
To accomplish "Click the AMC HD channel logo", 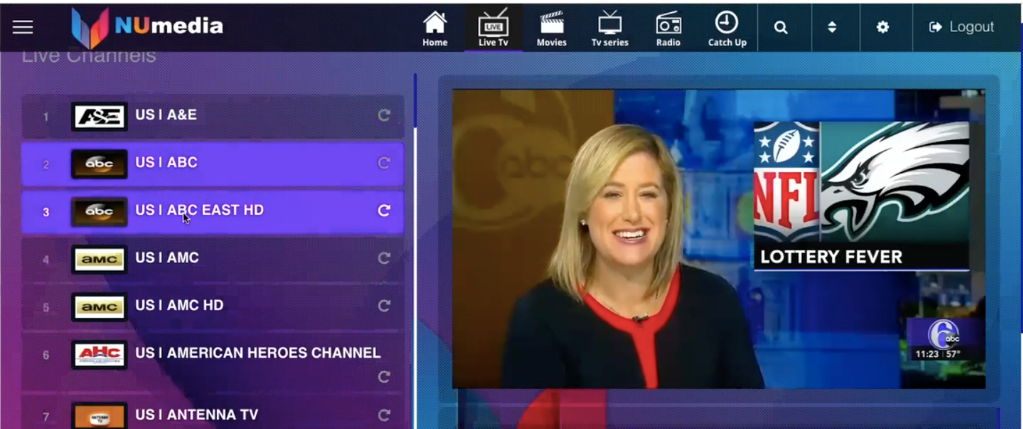I will point(99,307).
